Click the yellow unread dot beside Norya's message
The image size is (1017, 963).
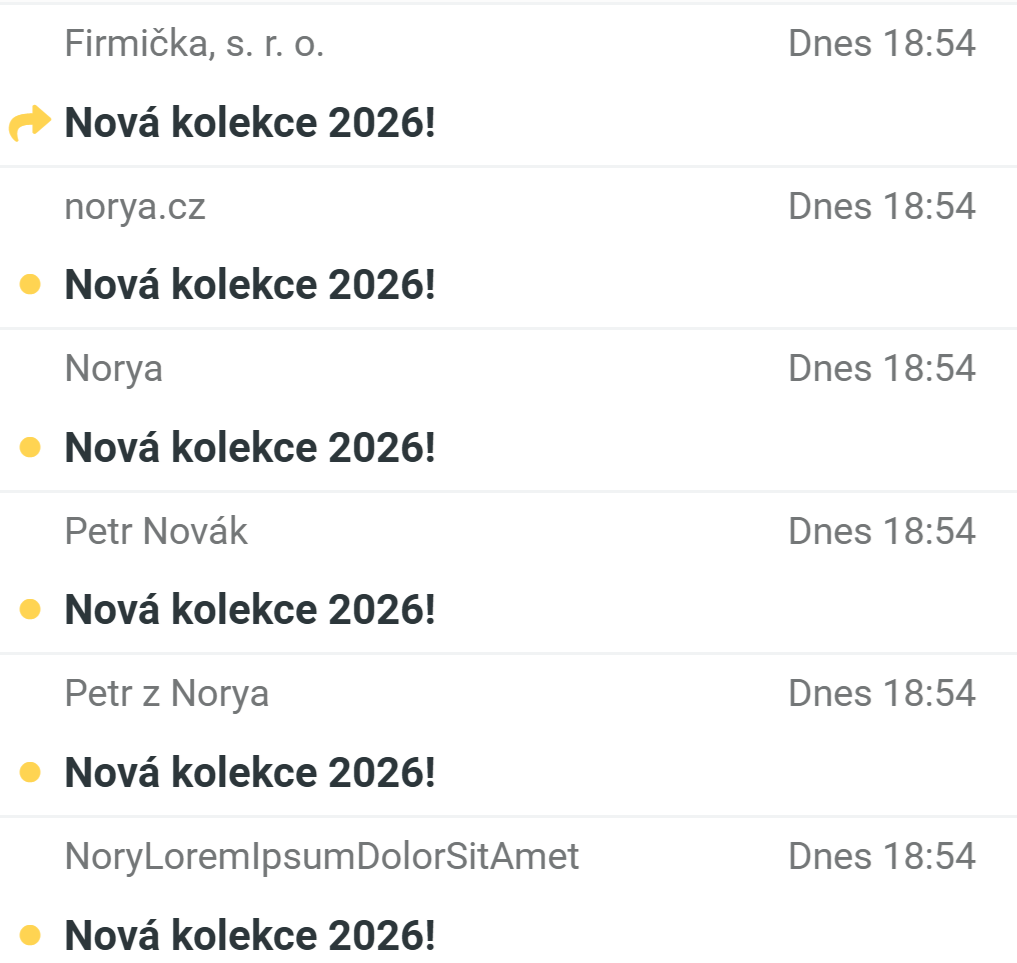30,448
